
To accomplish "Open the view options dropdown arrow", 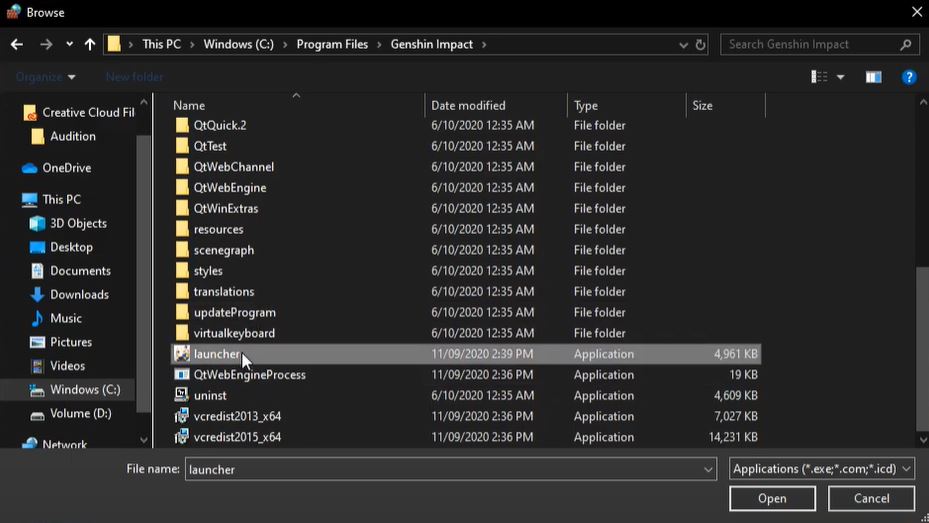I will pyautogui.click(x=840, y=78).
